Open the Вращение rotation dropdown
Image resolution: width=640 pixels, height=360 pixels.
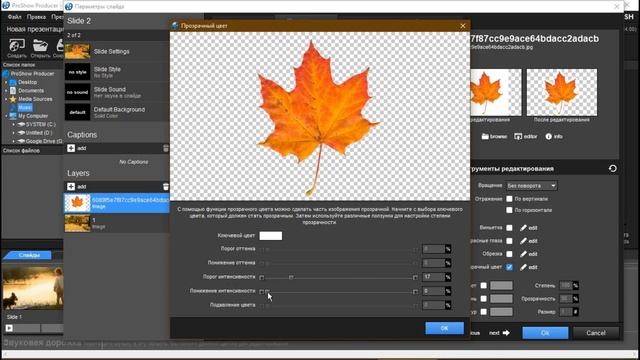click(531, 185)
